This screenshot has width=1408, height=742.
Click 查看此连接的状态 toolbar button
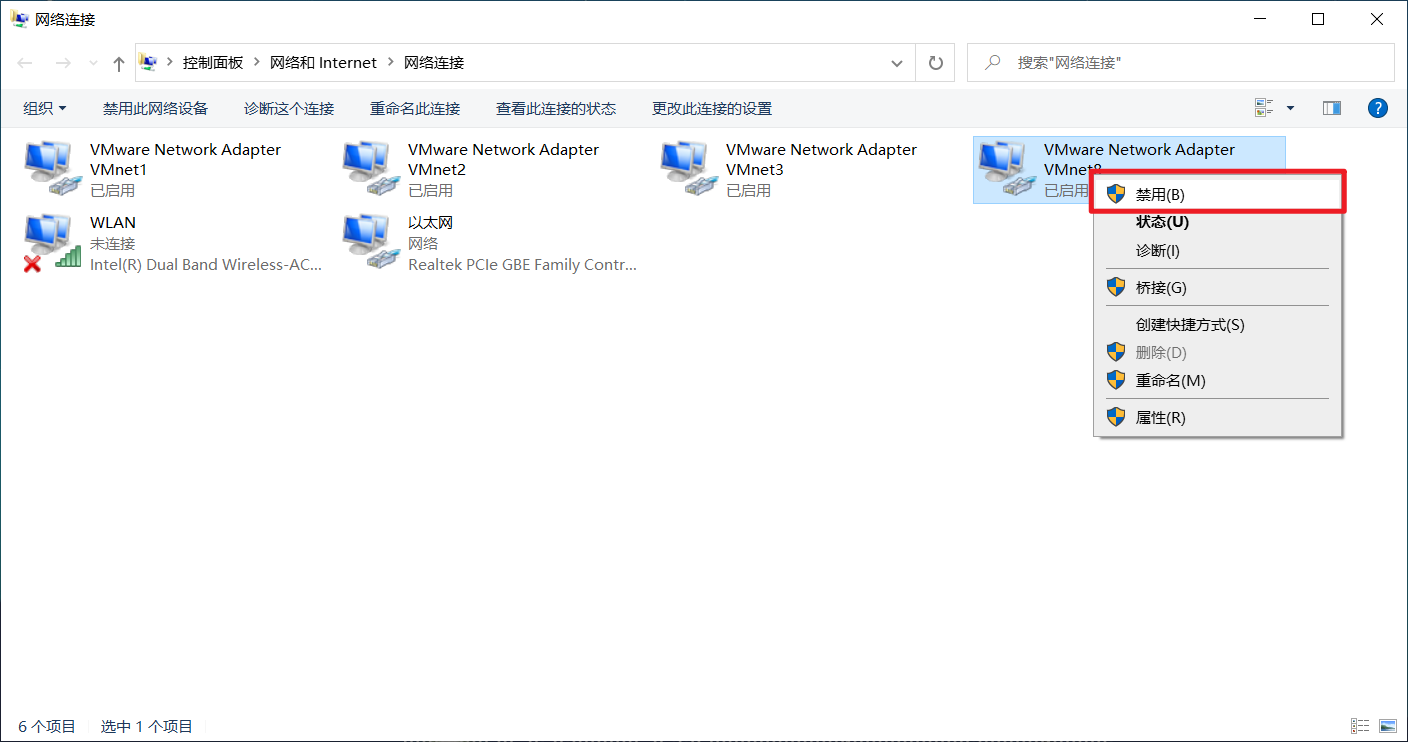pyautogui.click(x=556, y=108)
